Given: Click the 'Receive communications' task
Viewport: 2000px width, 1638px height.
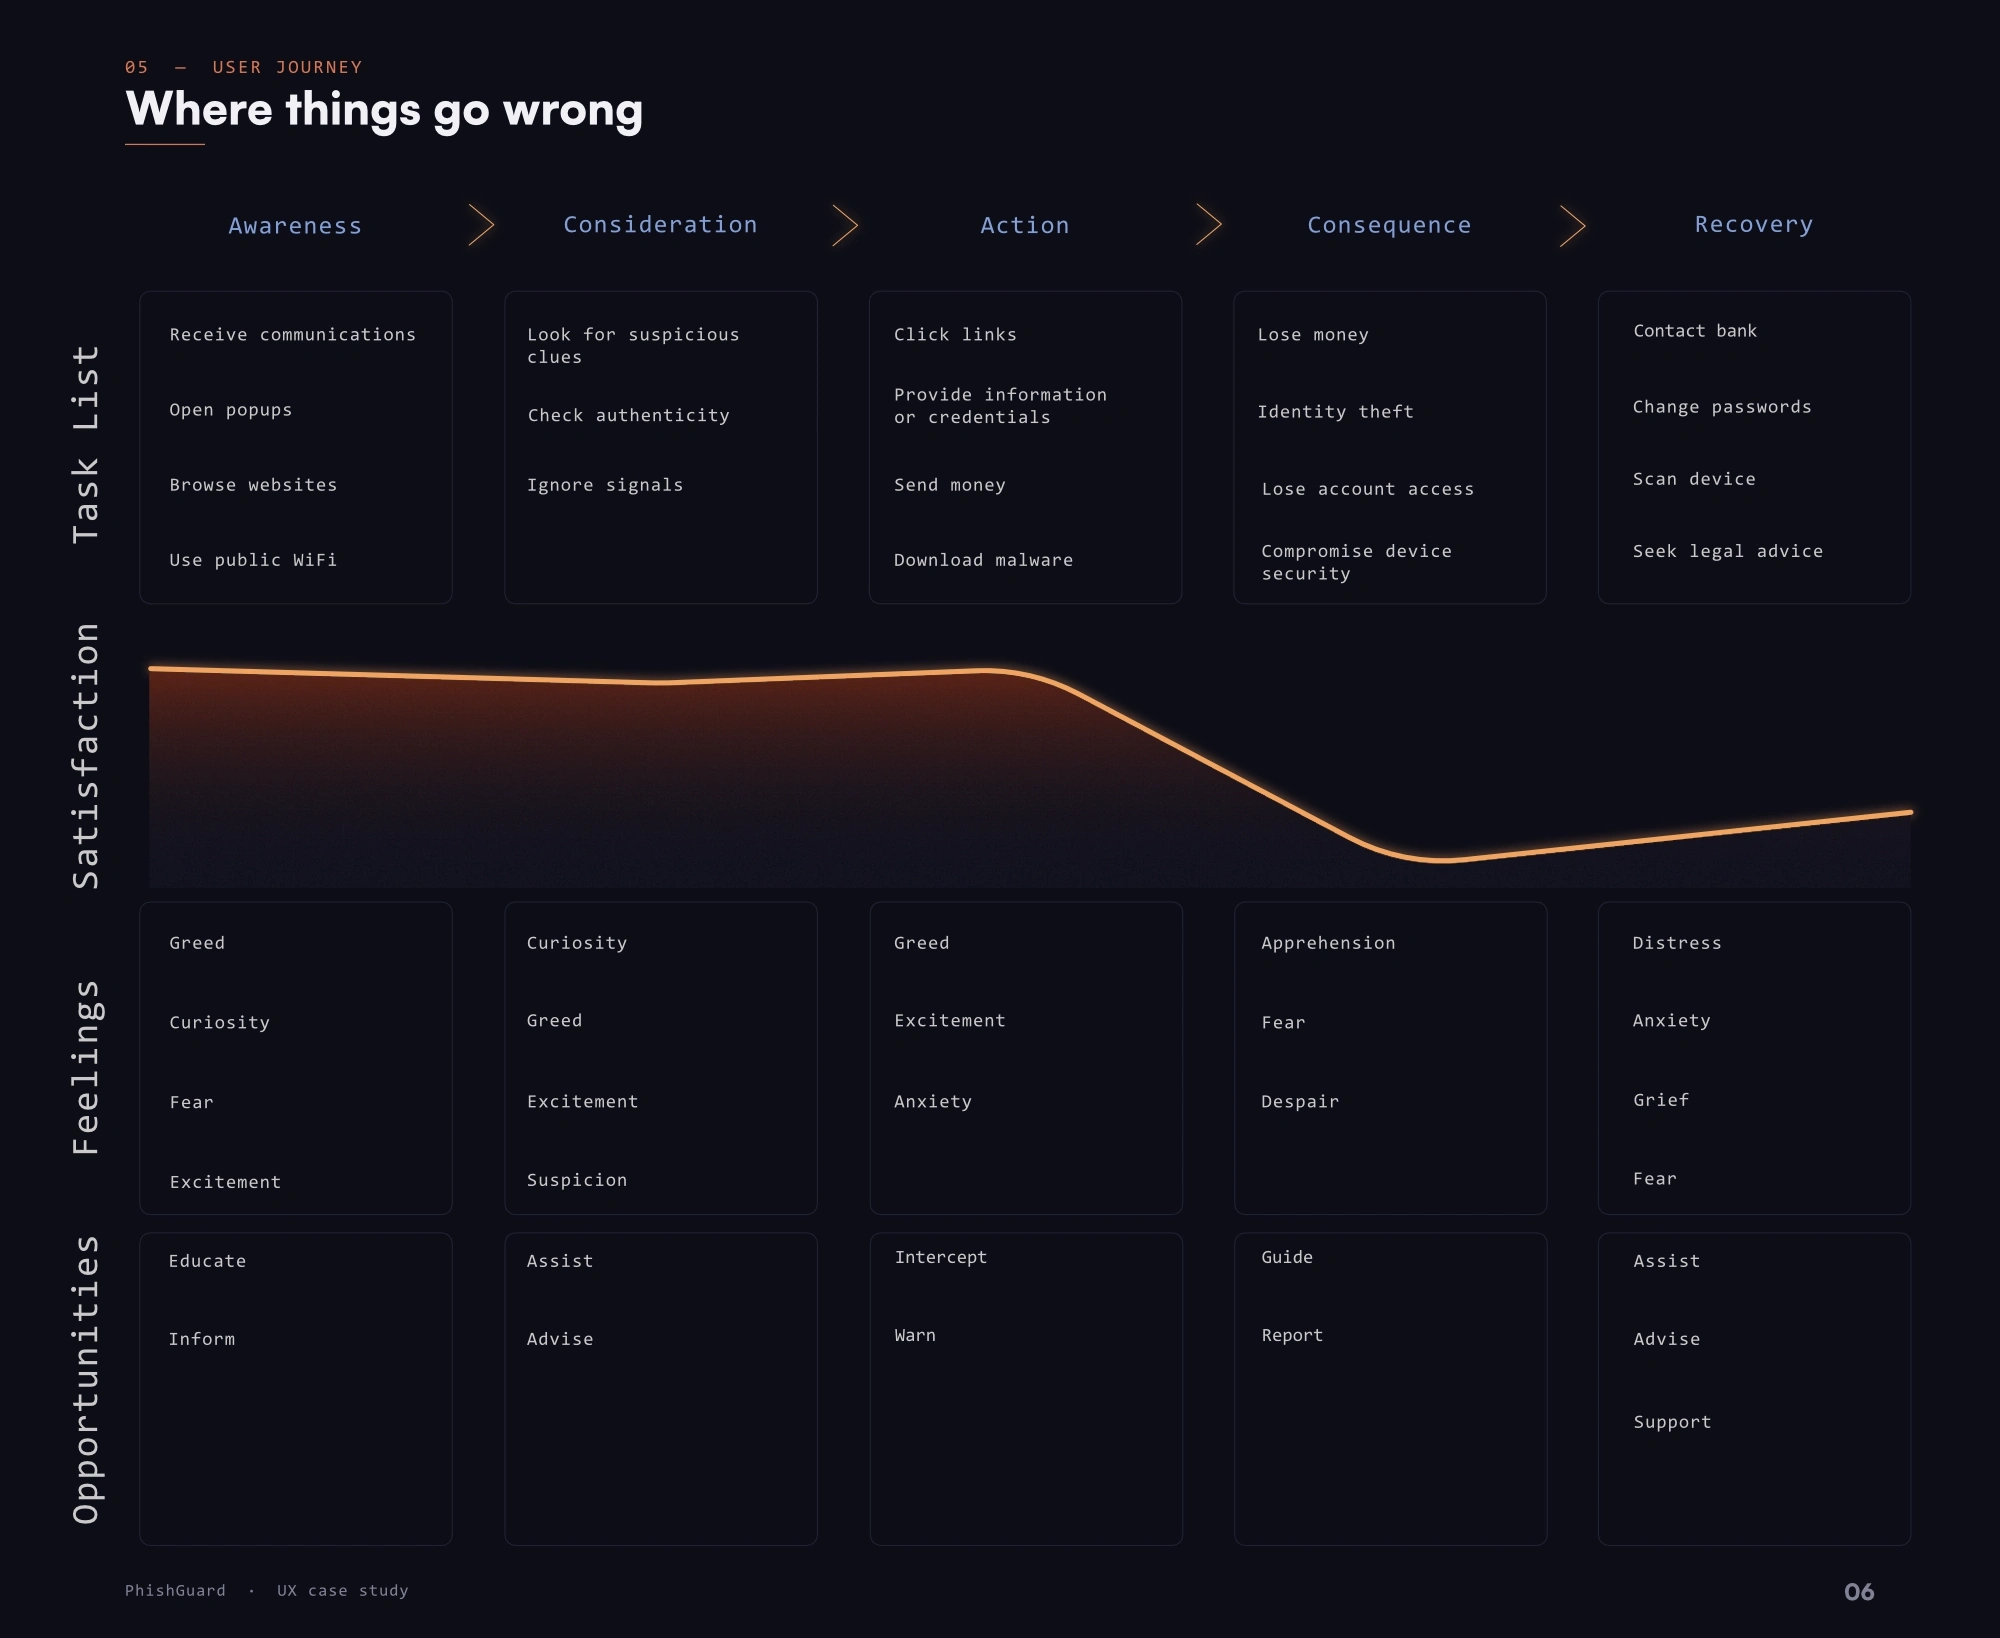Looking at the screenshot, I should point(292,335).
